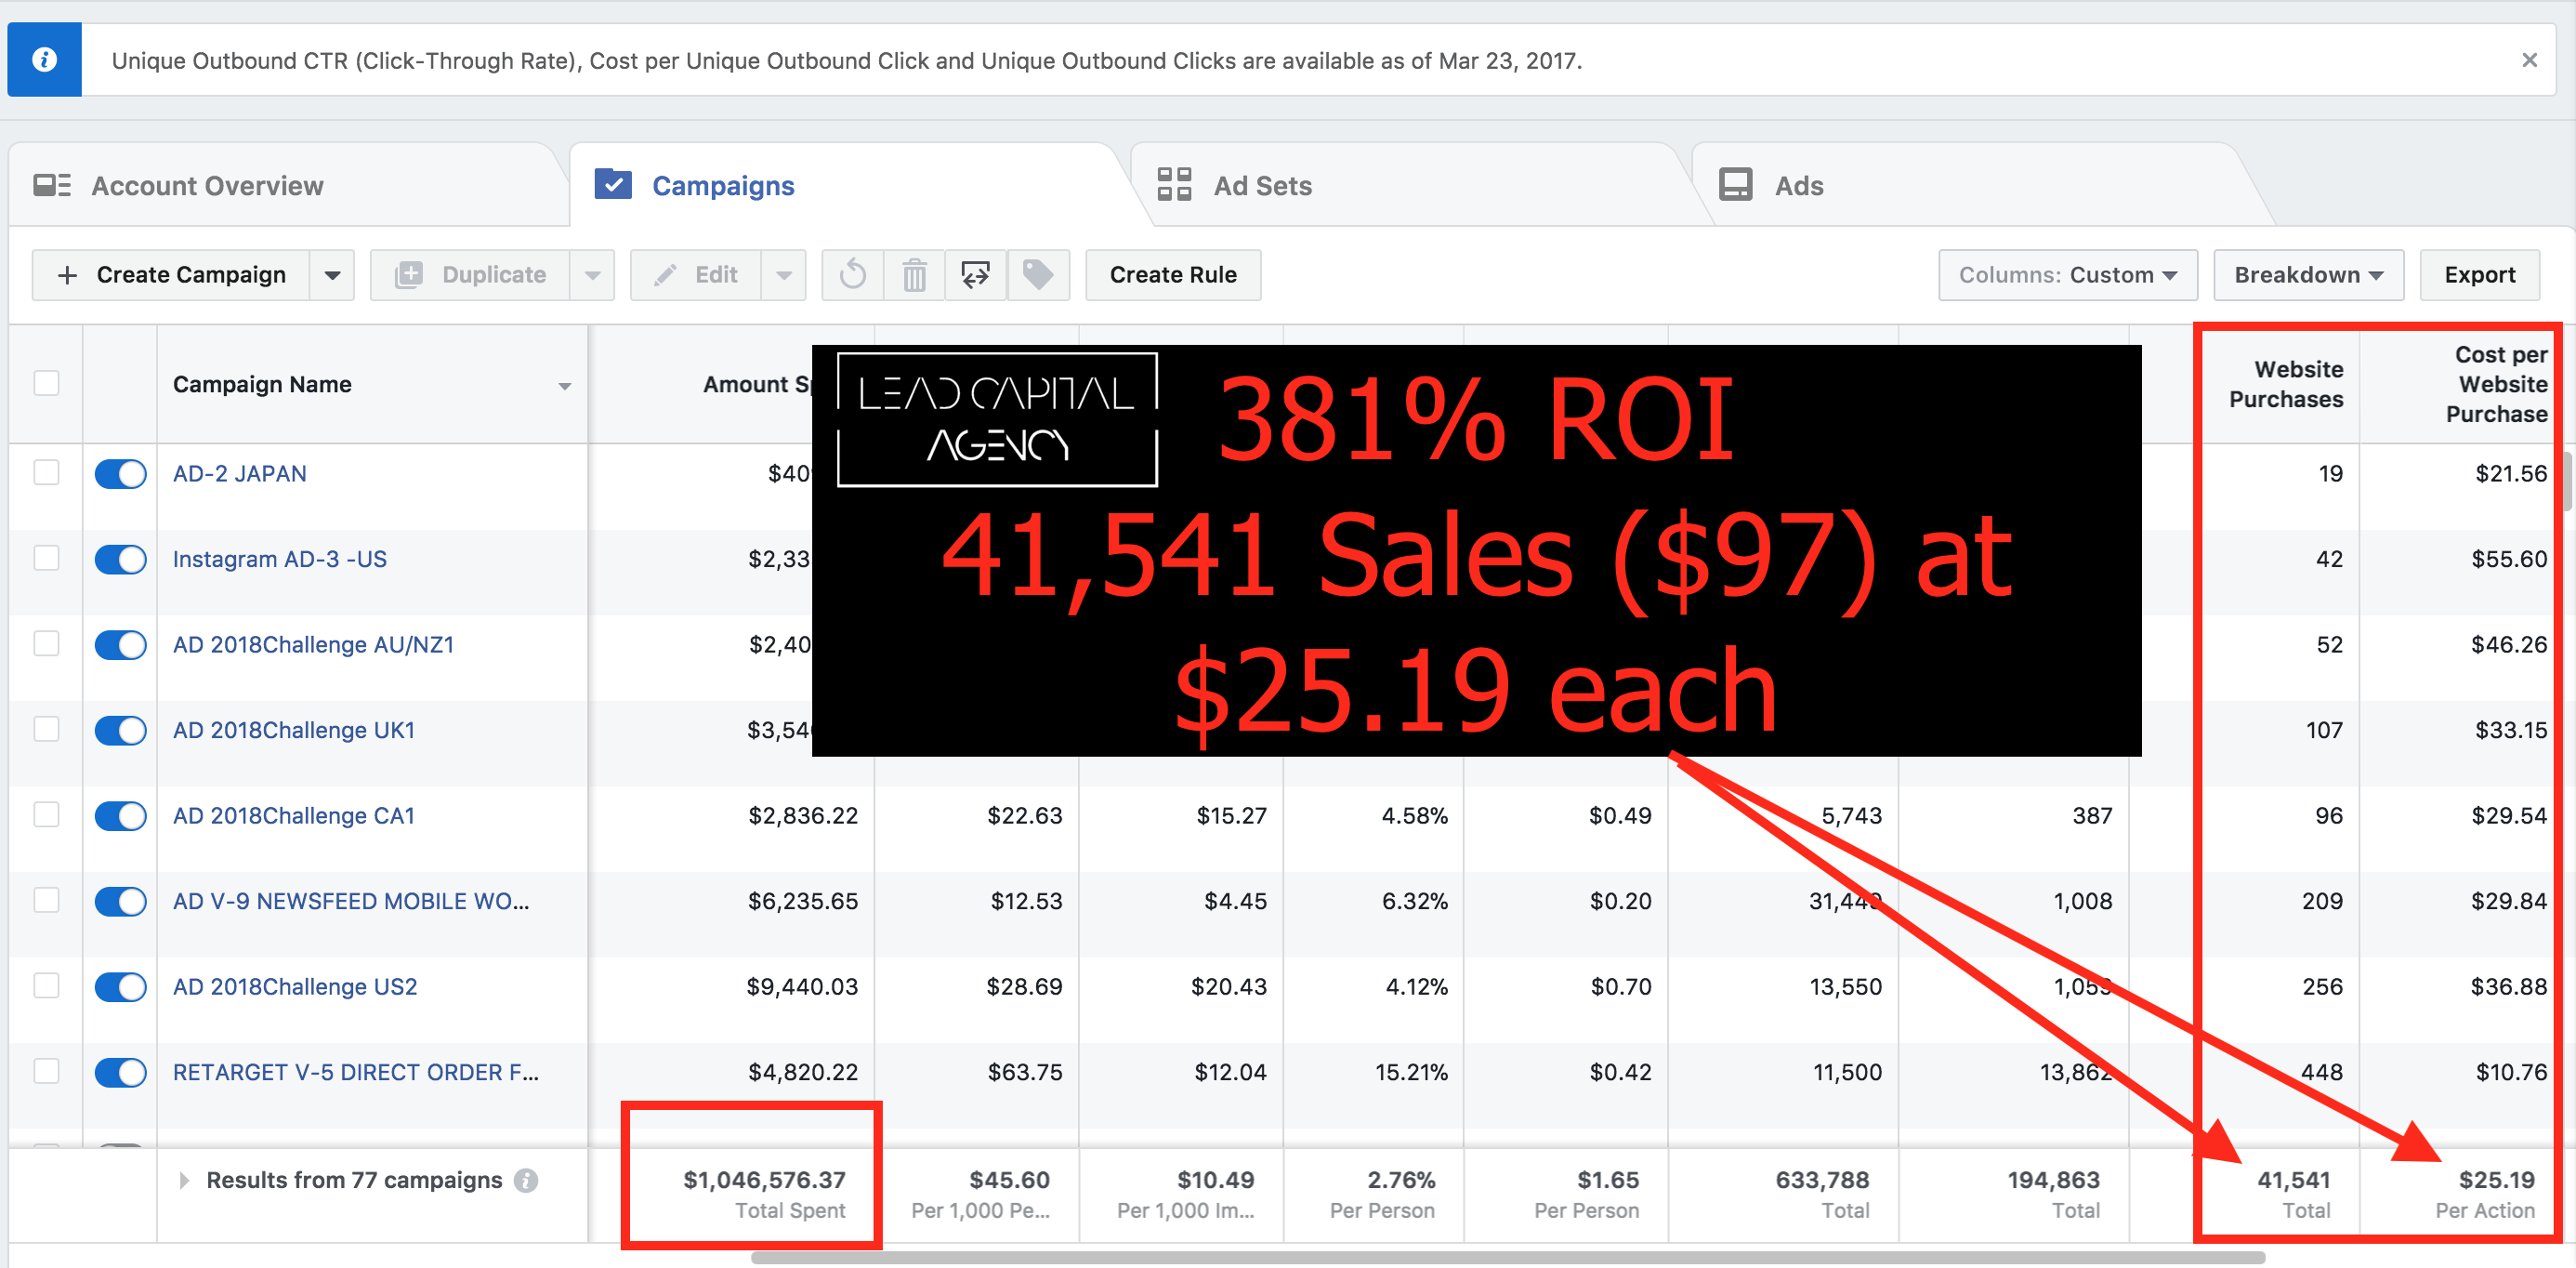
Task: Open the Account Overview tab
Action: pyautogui.click(x=290, y=185)
